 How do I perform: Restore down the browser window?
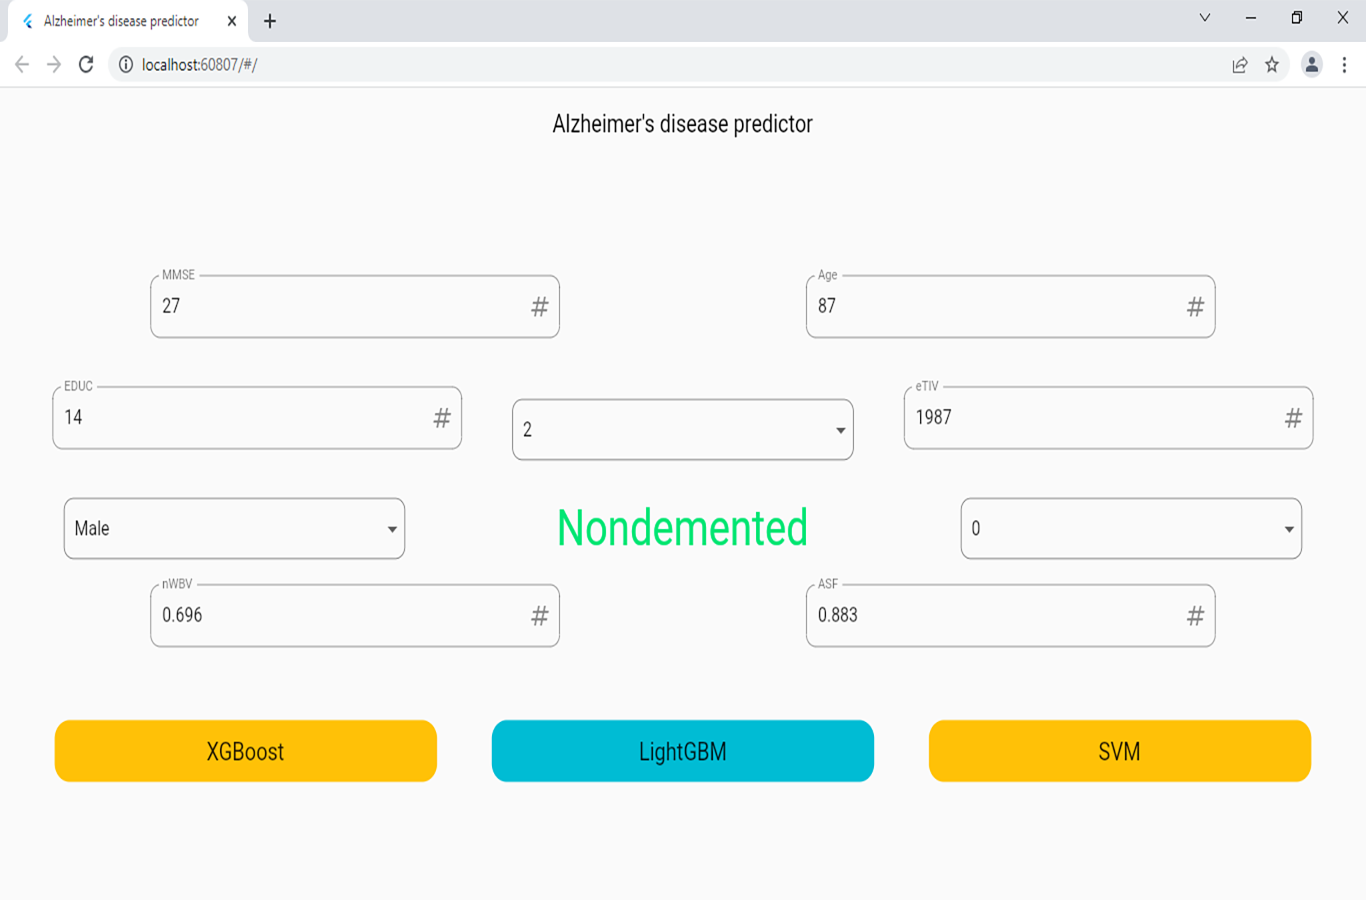[x=1297, y=18]
